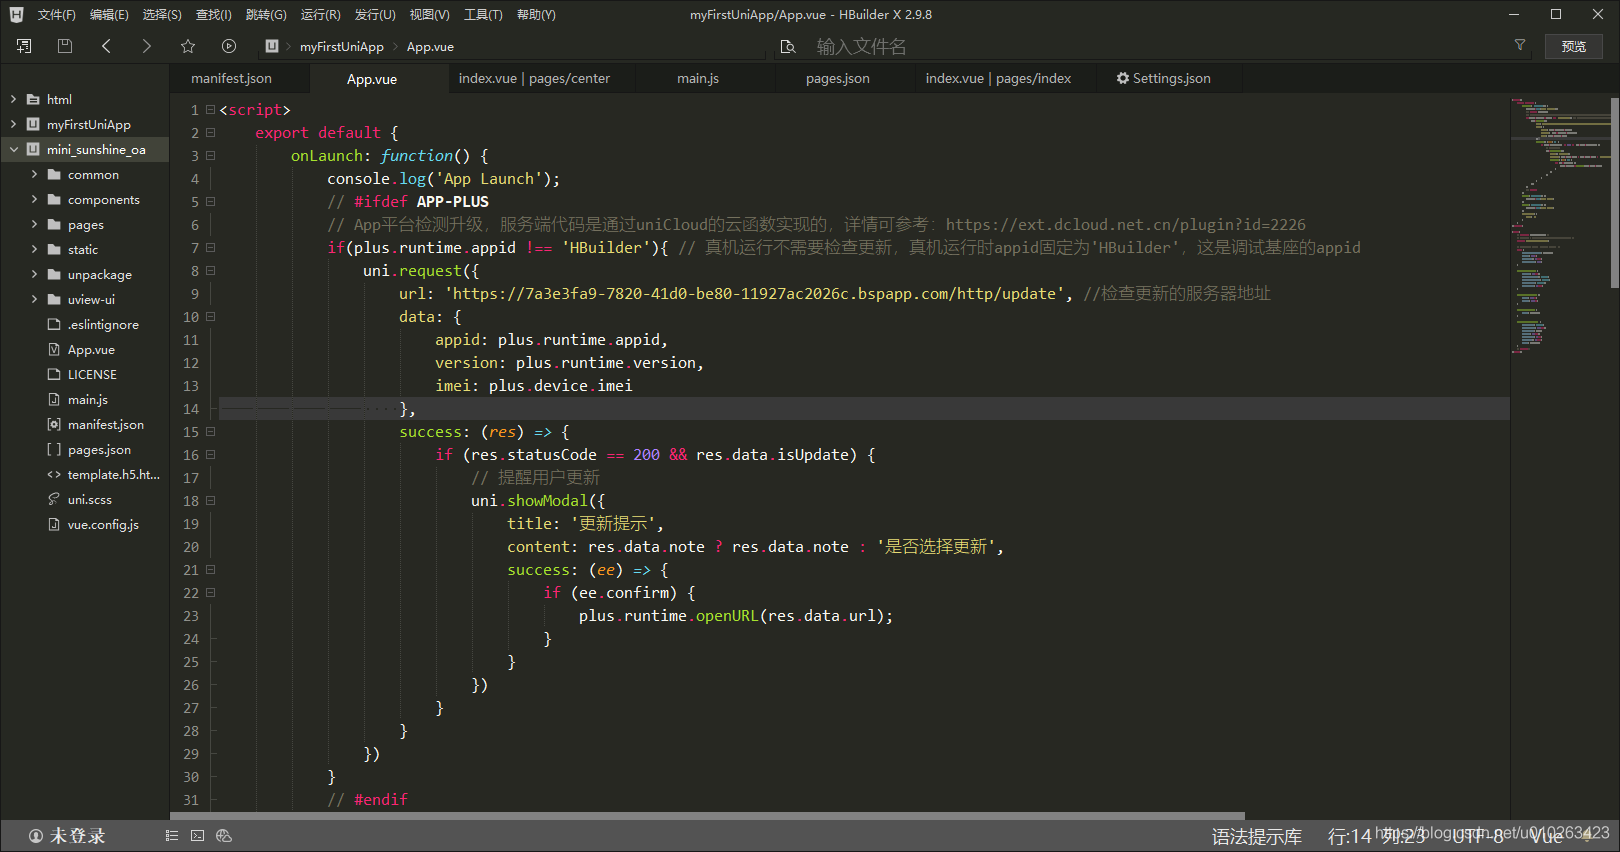Expand the html project folder
Screen dimensions: 1620x852
point(13,99)
